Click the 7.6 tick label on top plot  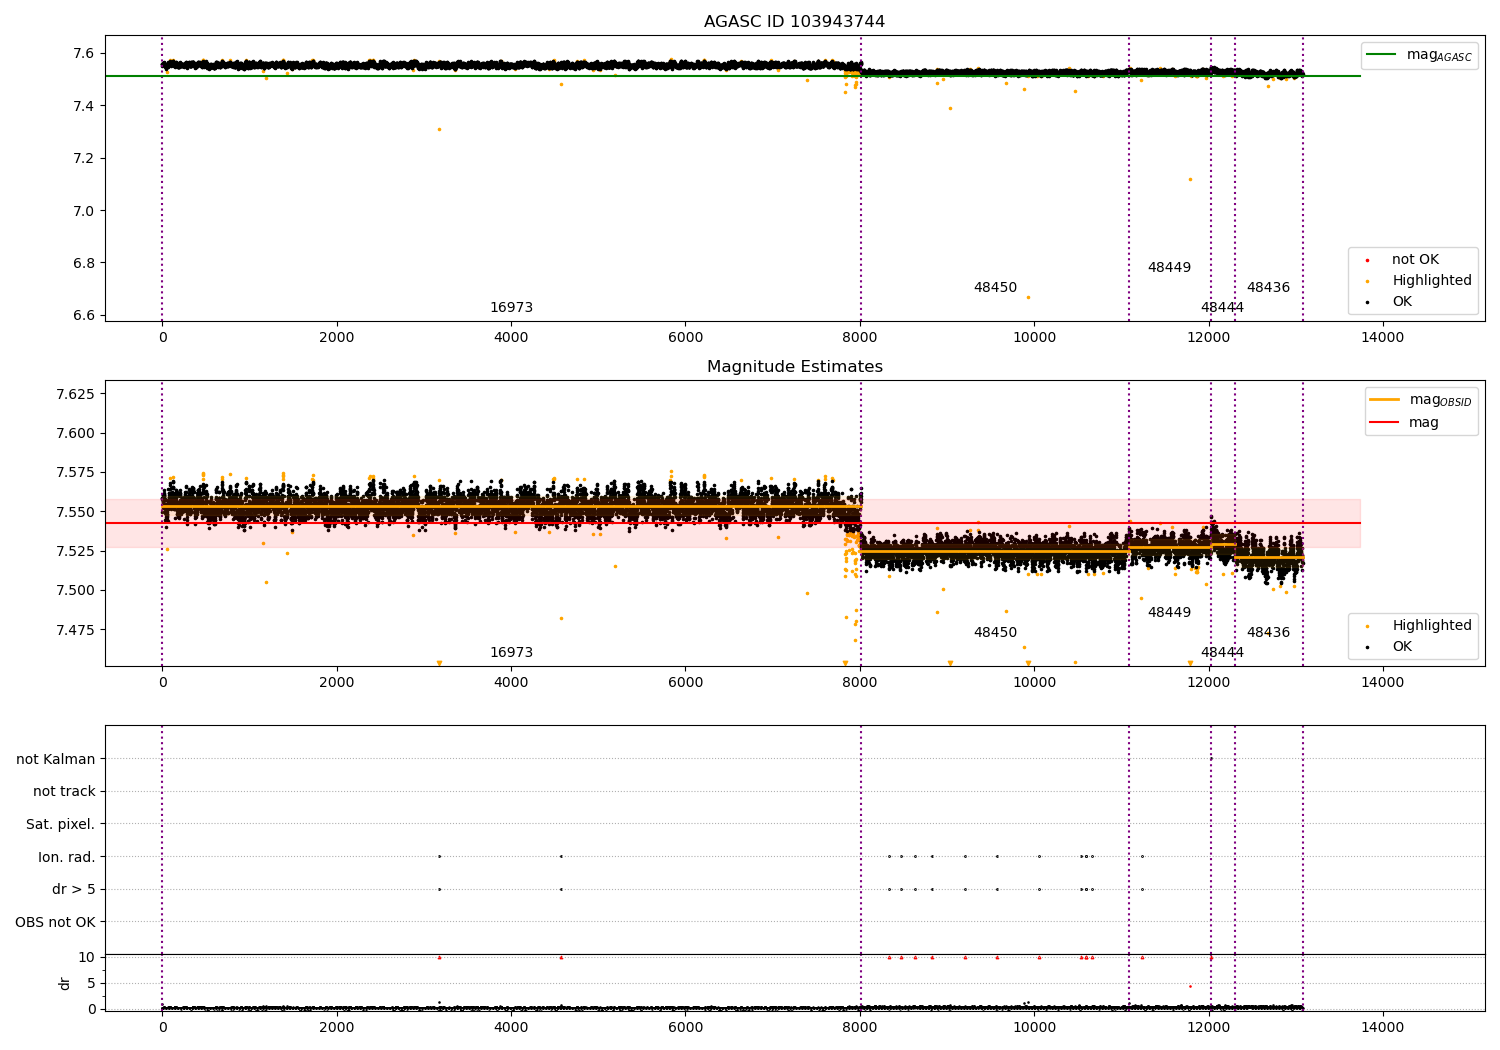(84, 53)
